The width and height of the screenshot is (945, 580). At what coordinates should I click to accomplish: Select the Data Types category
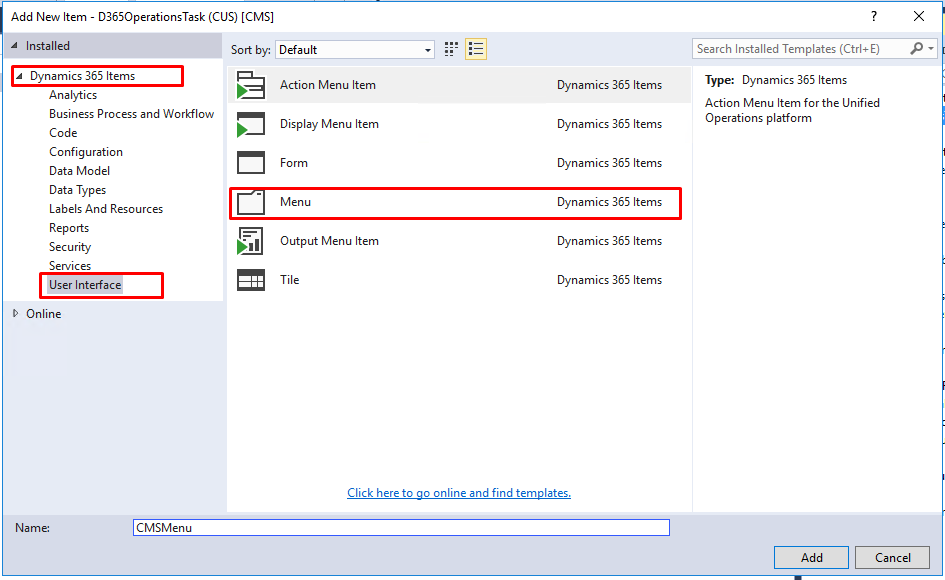pyautogui.click(x=78, y=190)
